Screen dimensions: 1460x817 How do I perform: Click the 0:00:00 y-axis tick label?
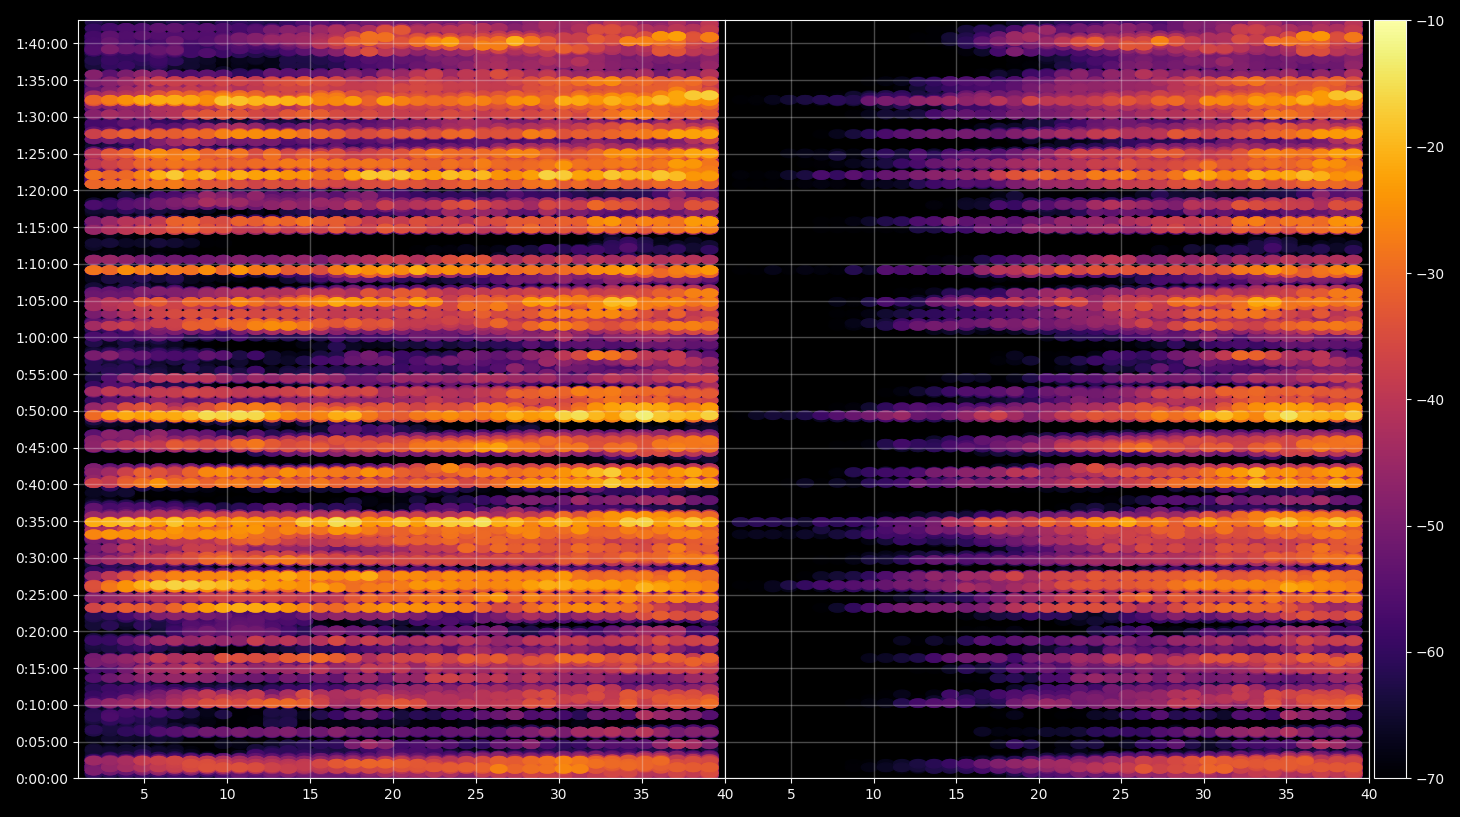click(42, 779)
